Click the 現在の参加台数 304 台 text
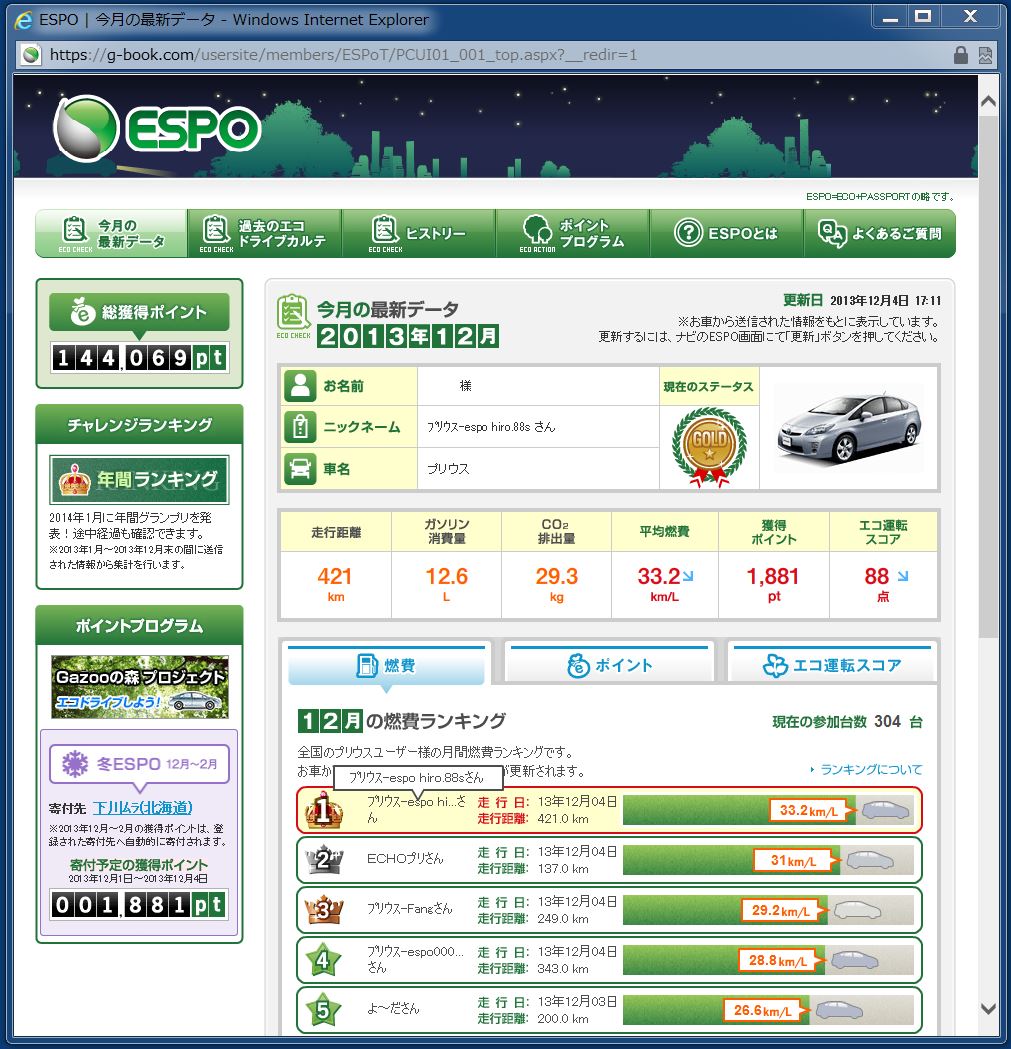 click(848, 721)
